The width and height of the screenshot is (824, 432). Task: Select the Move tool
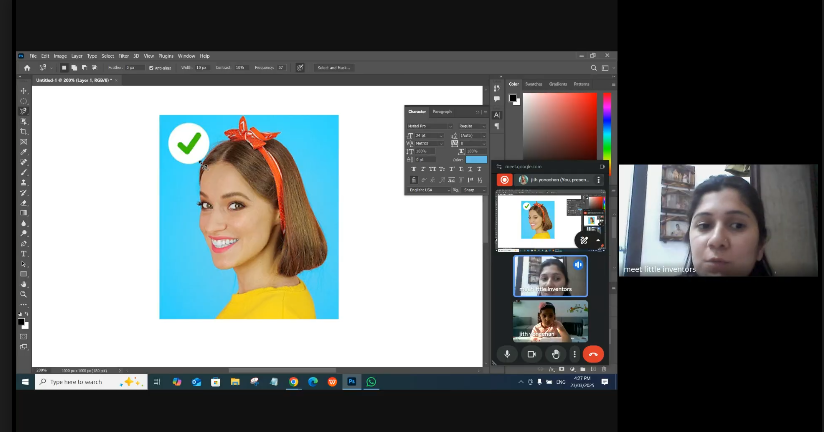click(x=24, y=91)
